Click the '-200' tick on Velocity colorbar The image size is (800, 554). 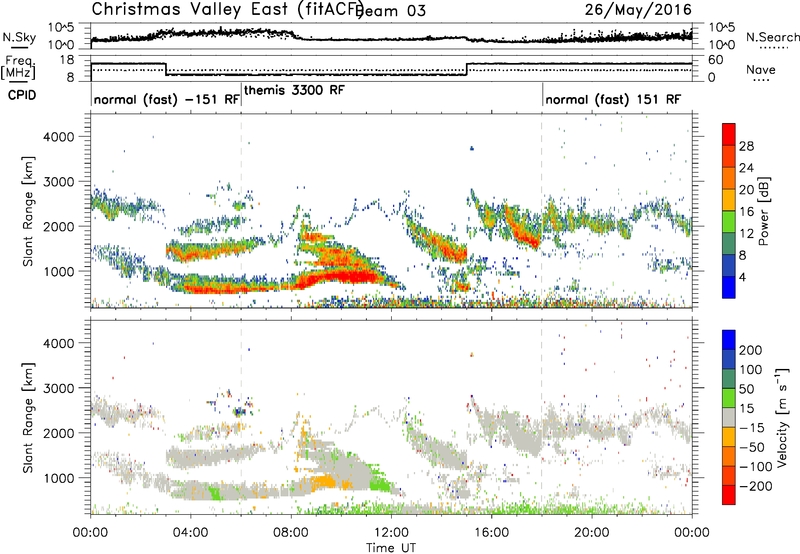pos(755,486)
